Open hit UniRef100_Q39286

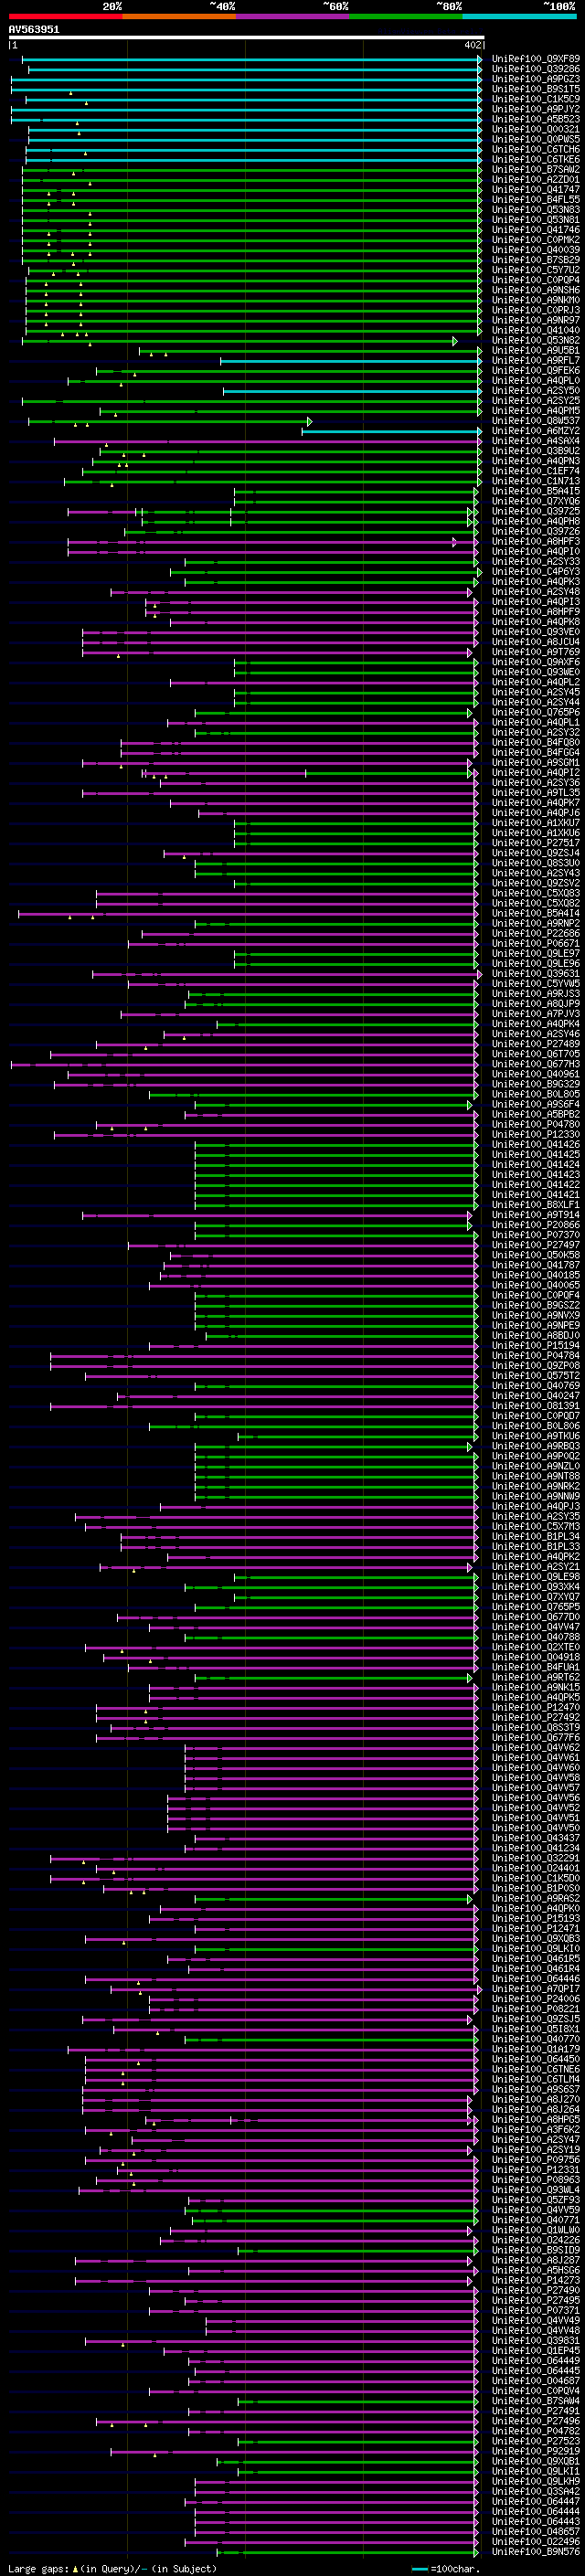click(x=535, y=69)
